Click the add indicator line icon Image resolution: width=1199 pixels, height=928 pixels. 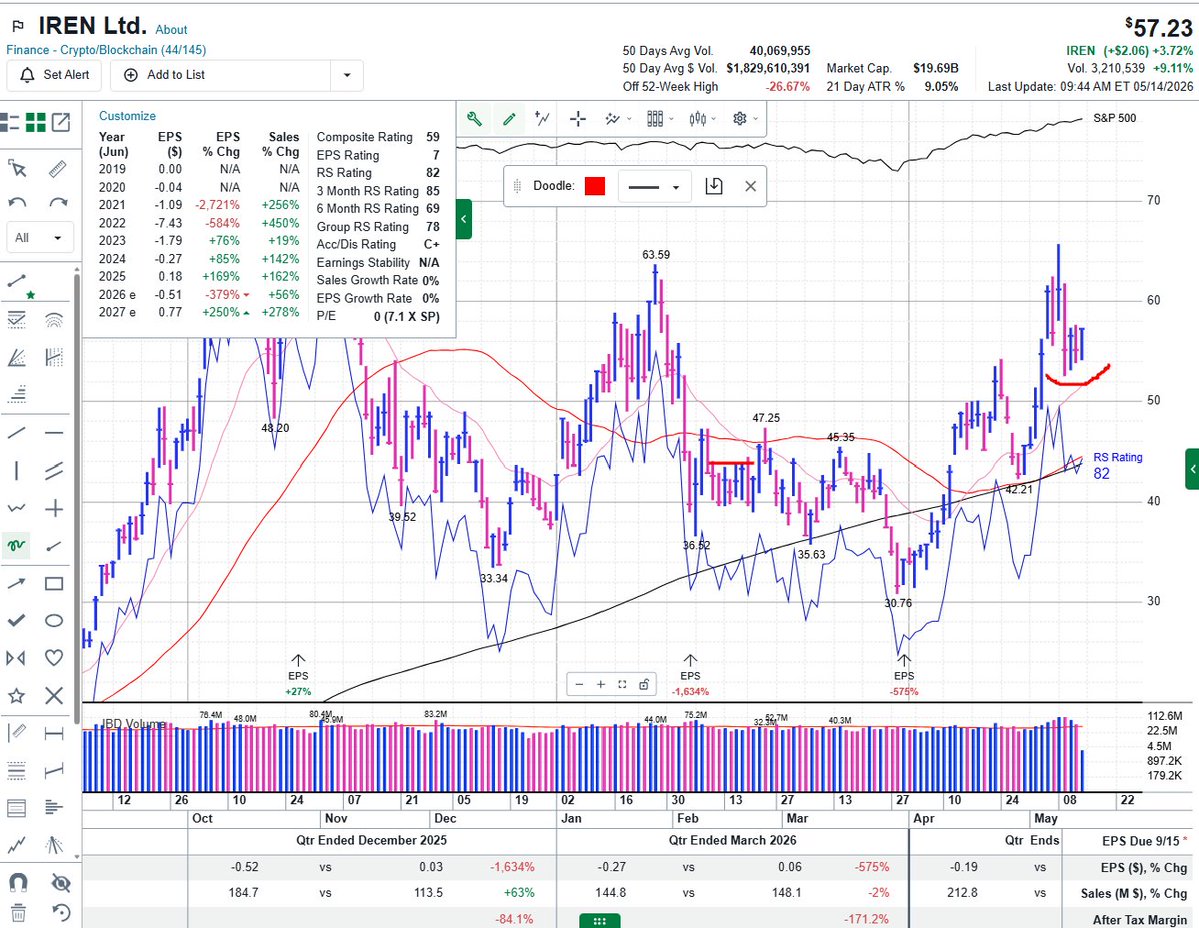pyautogui.click(x=542, y=118)
